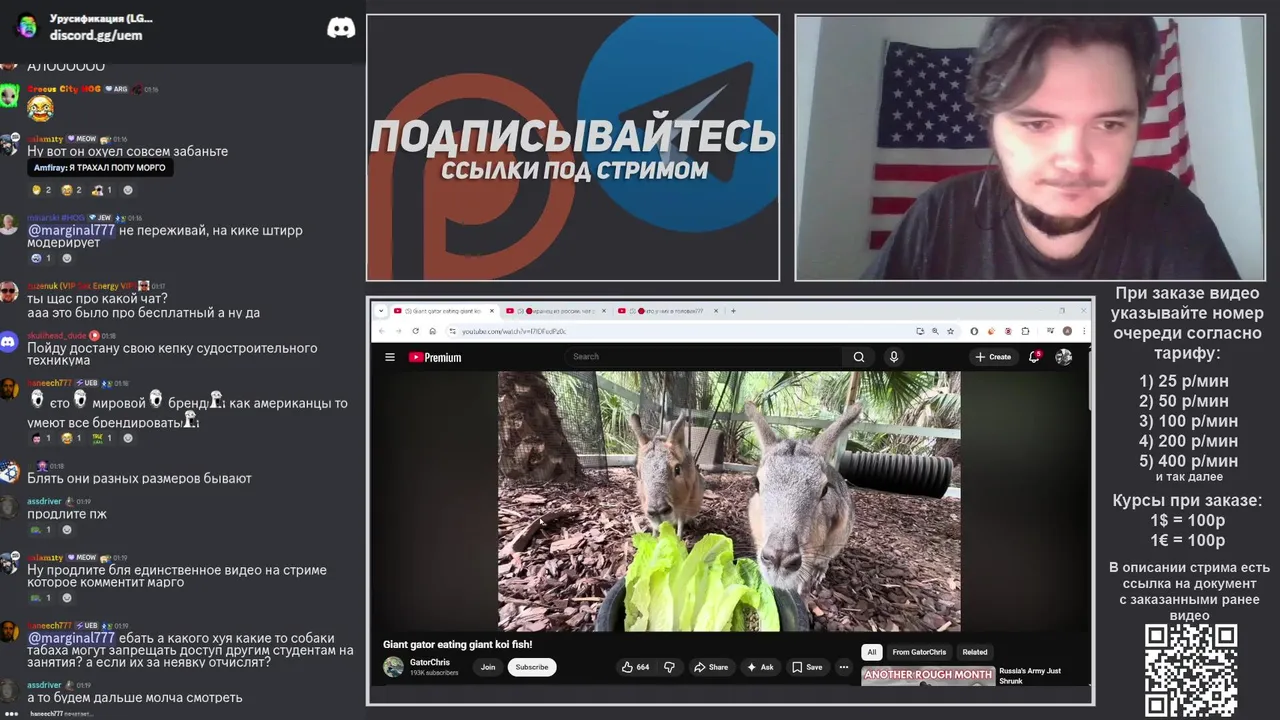Open the YouTube hamburger guide menu
Image resolution: width=1280 pixels, height=720 pixels.
[390, 357]
